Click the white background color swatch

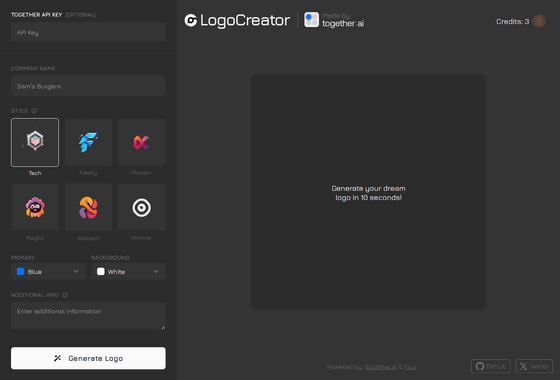pyautogui.click(x=101, y=271)
